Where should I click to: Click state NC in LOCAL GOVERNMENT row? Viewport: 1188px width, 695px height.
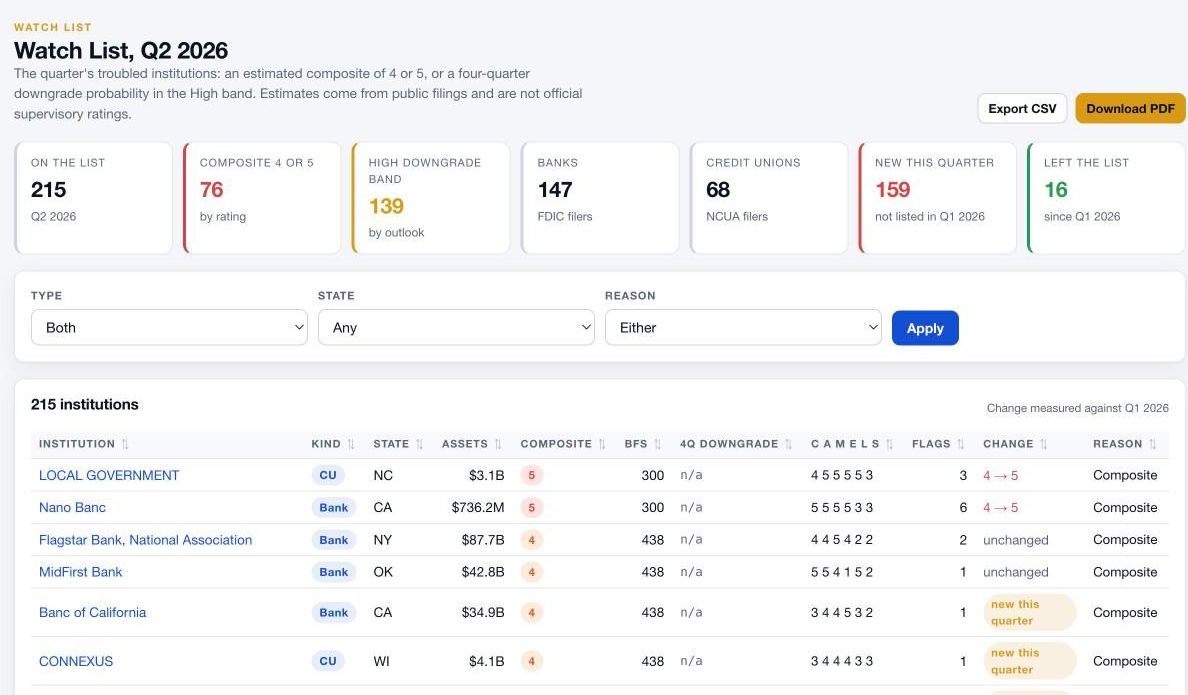click(383, 475)
